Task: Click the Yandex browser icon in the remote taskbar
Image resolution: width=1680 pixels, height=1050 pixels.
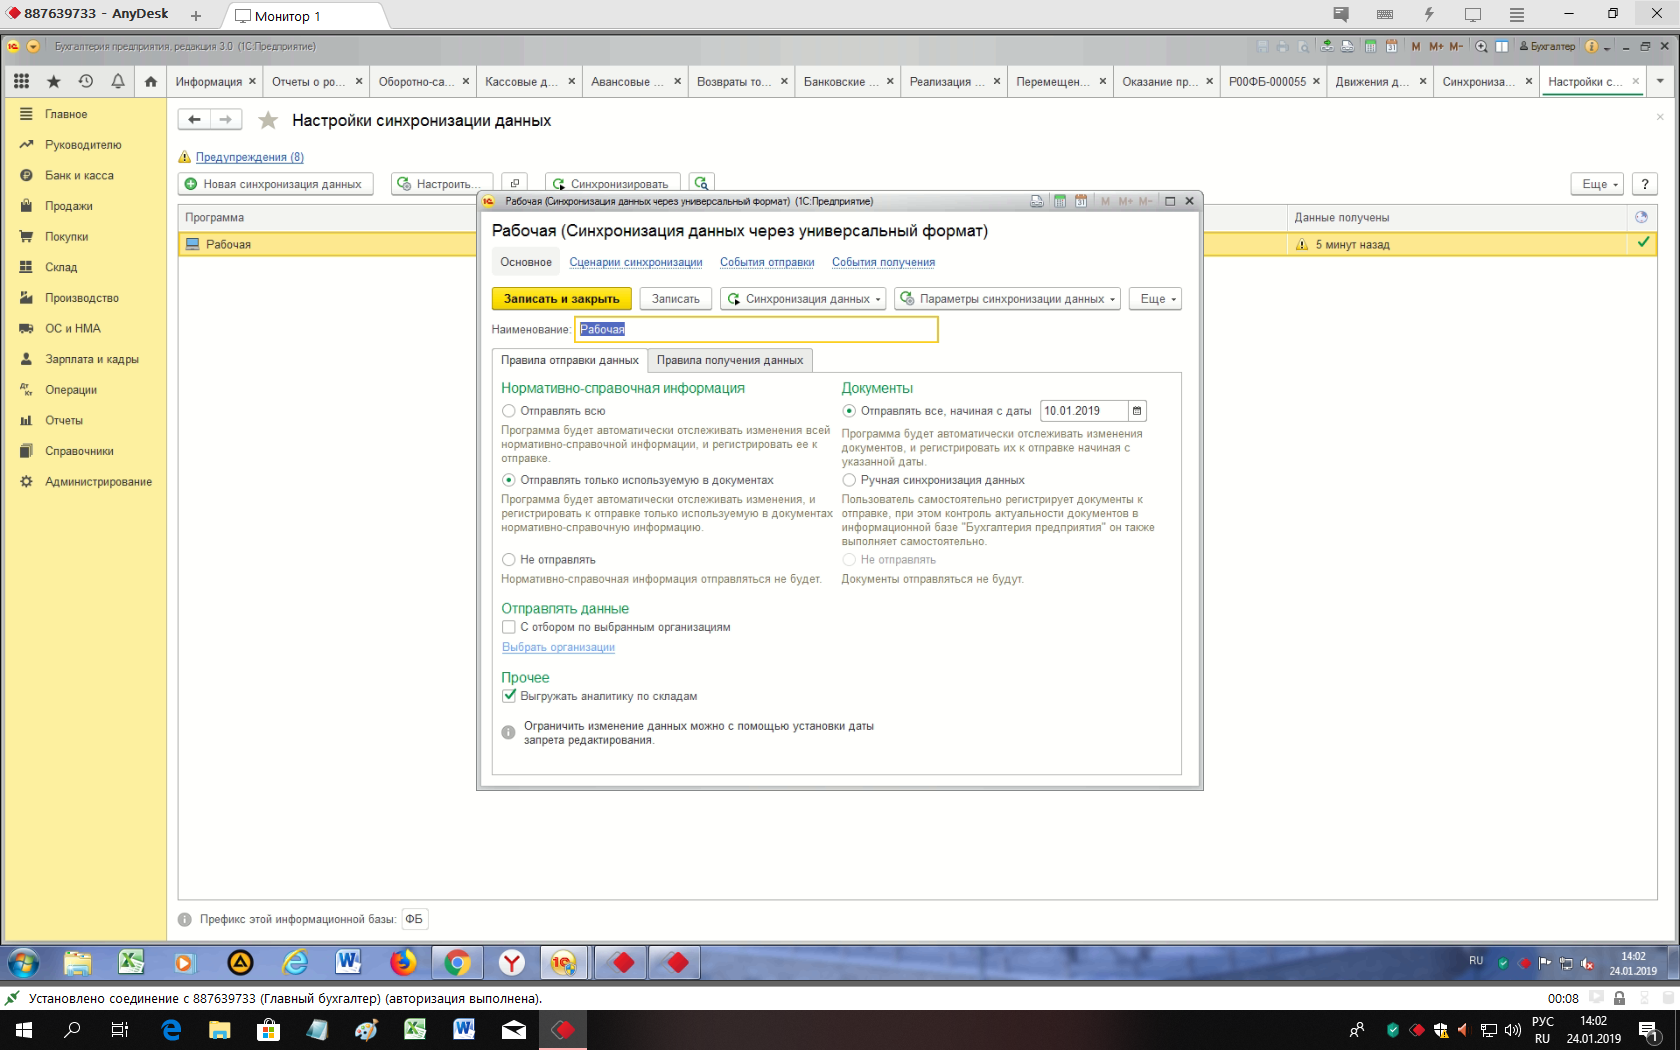Action: pos(511,963)
